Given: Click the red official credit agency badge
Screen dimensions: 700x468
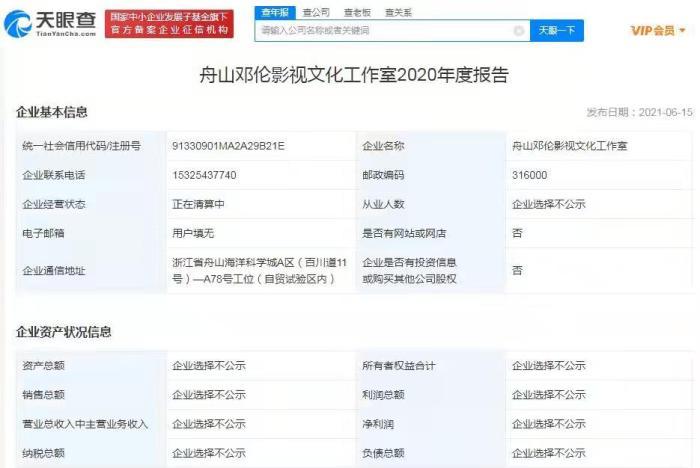Looking at the screenshot, I should (169, 24).
